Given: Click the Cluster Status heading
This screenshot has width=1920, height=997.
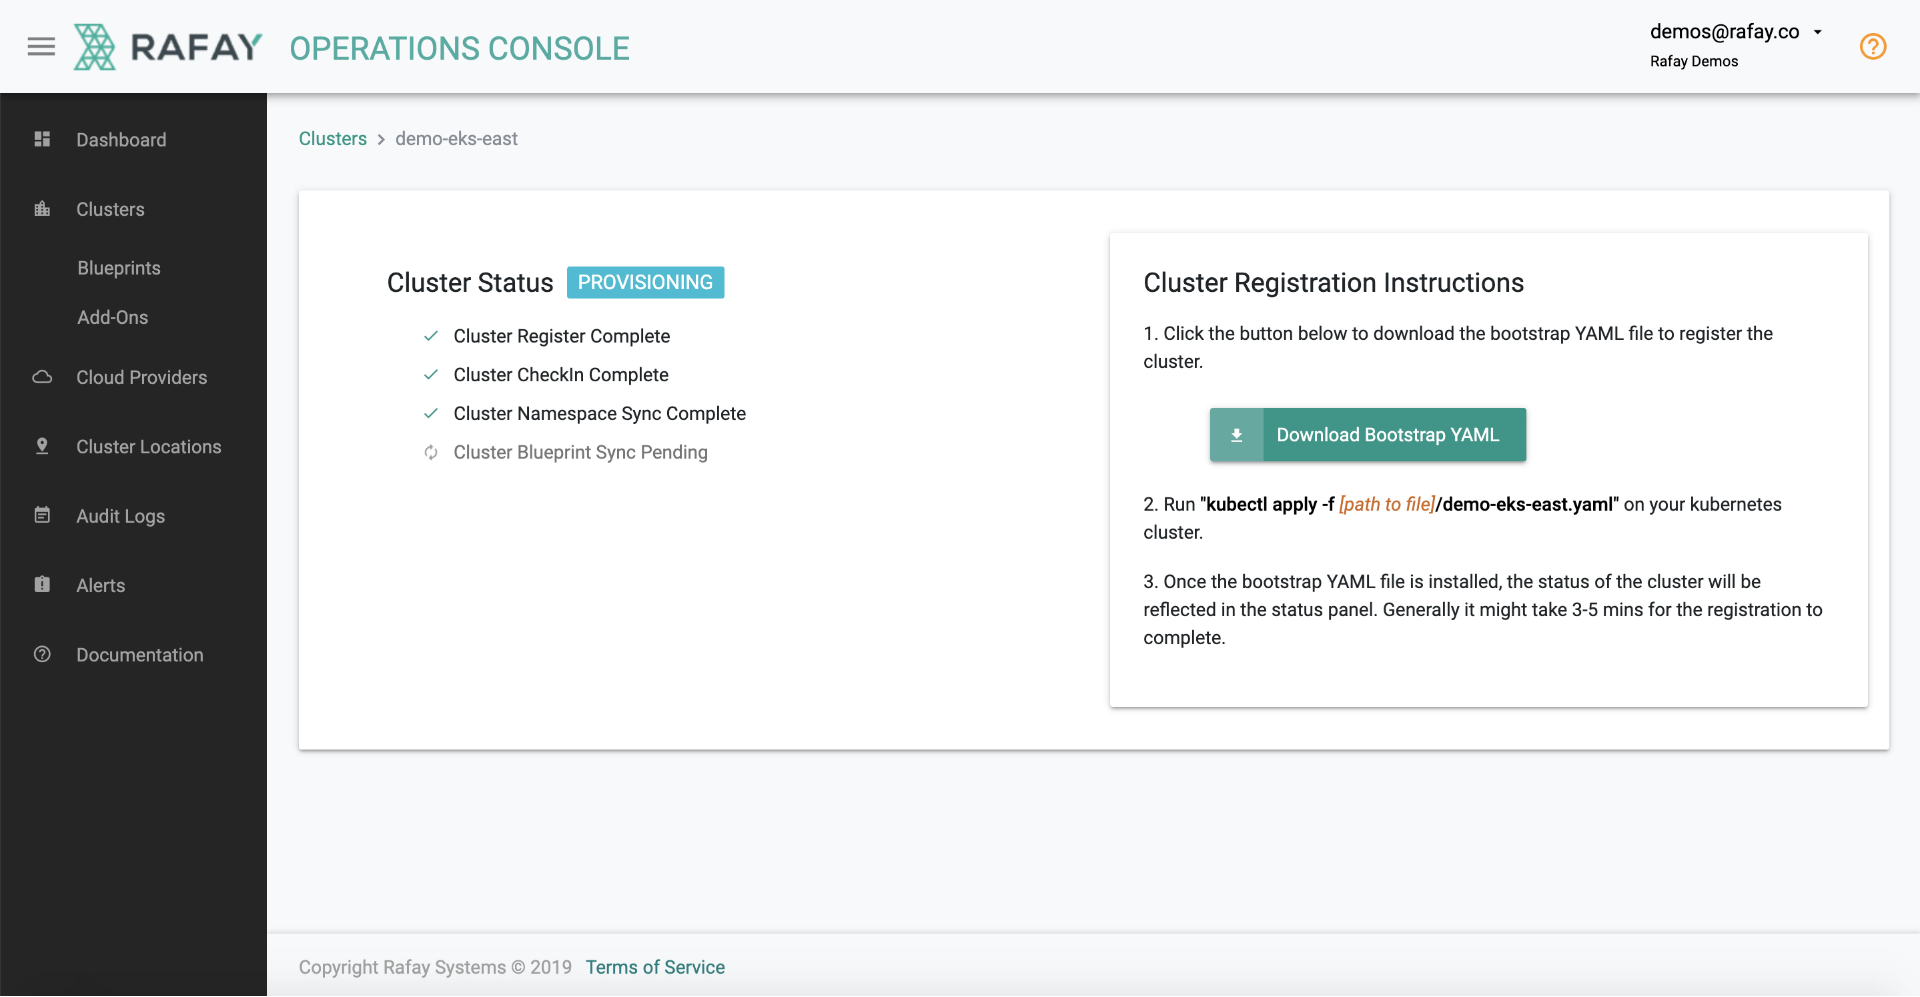Looking at the screenshot, I should (x=470, y=283).
